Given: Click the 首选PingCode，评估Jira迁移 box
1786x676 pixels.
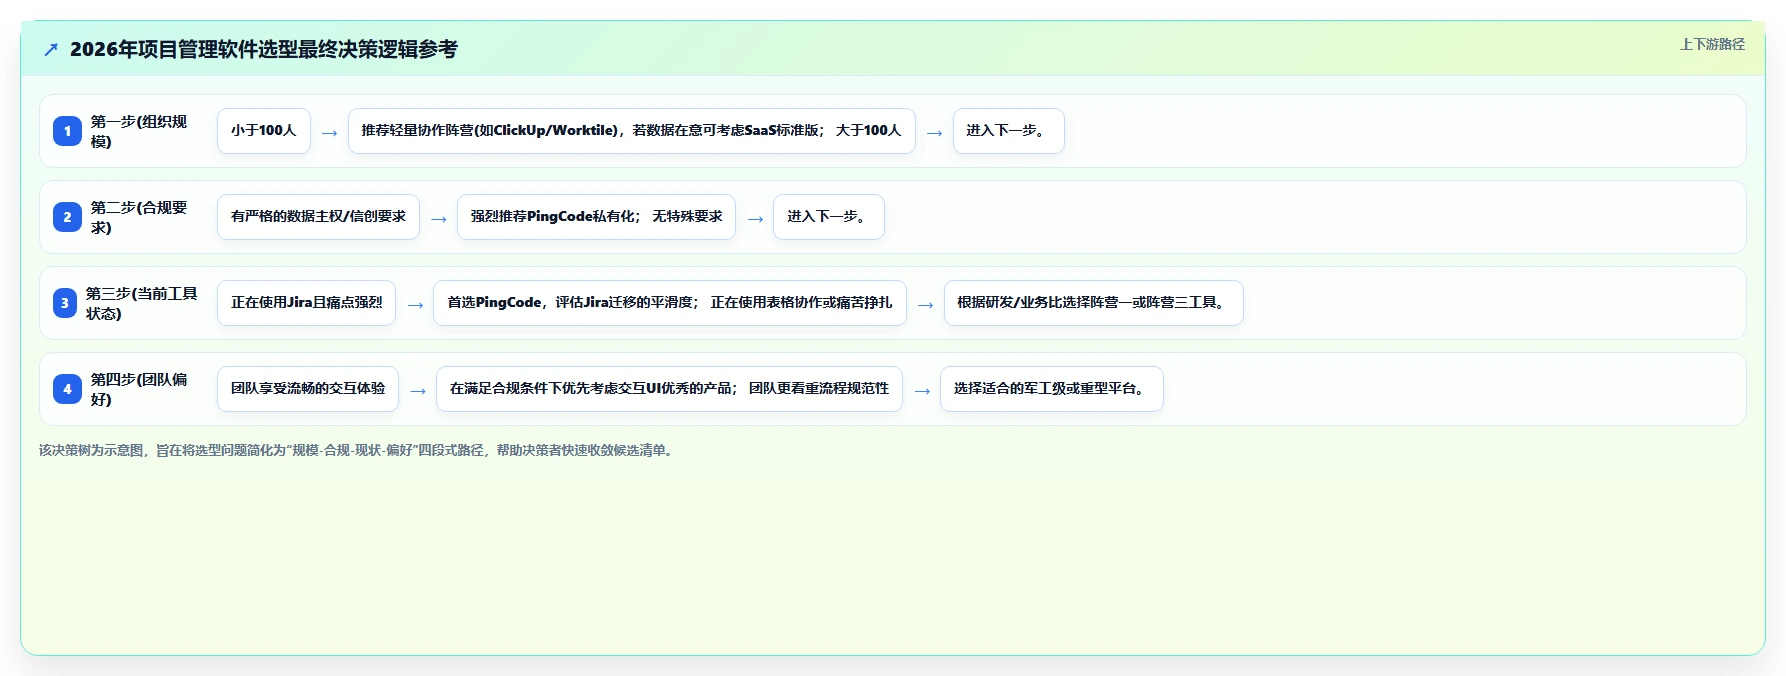Looking at the screenshot, I should 670,303.
